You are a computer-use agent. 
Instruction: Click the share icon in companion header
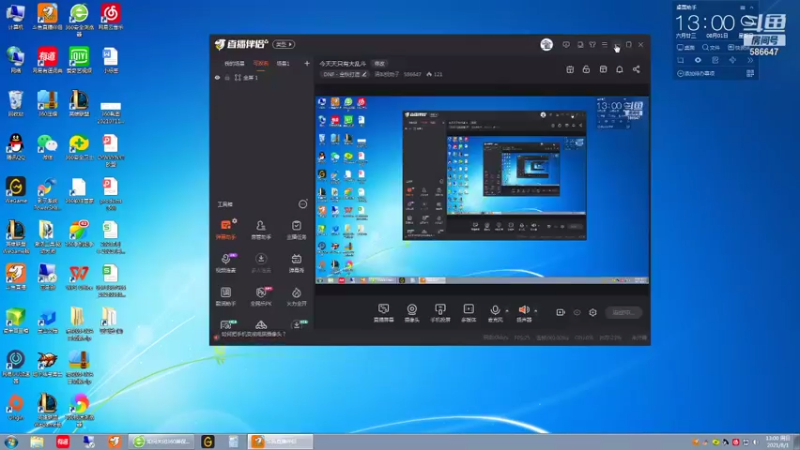point(636,69)
